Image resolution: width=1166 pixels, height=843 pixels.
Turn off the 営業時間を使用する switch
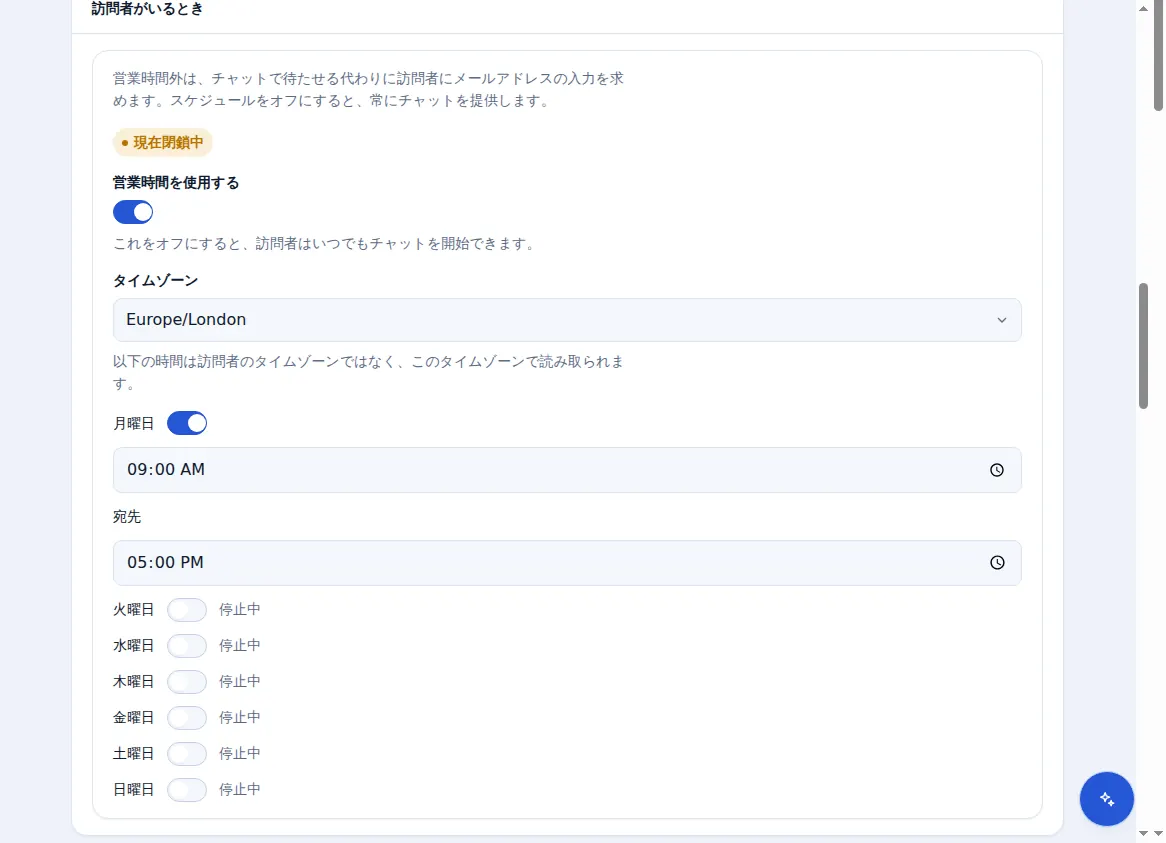pos(133,213)
